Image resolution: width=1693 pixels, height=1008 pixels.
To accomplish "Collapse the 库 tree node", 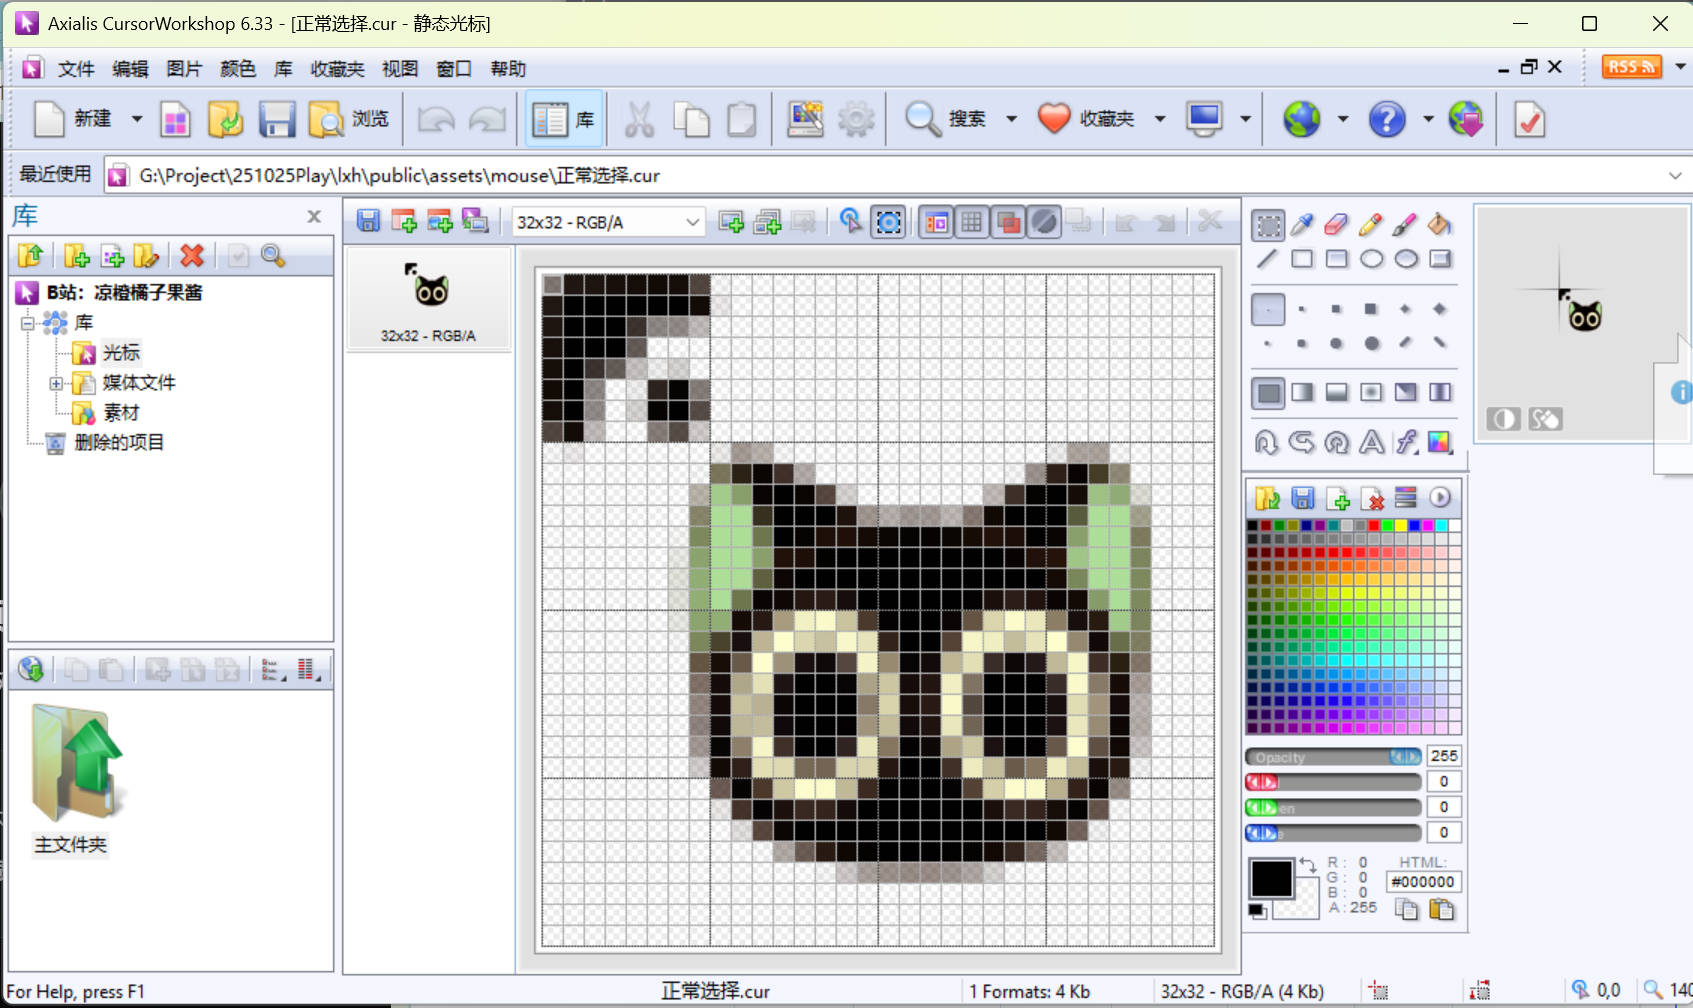I will pyautogui.click(x=28, y=322).
